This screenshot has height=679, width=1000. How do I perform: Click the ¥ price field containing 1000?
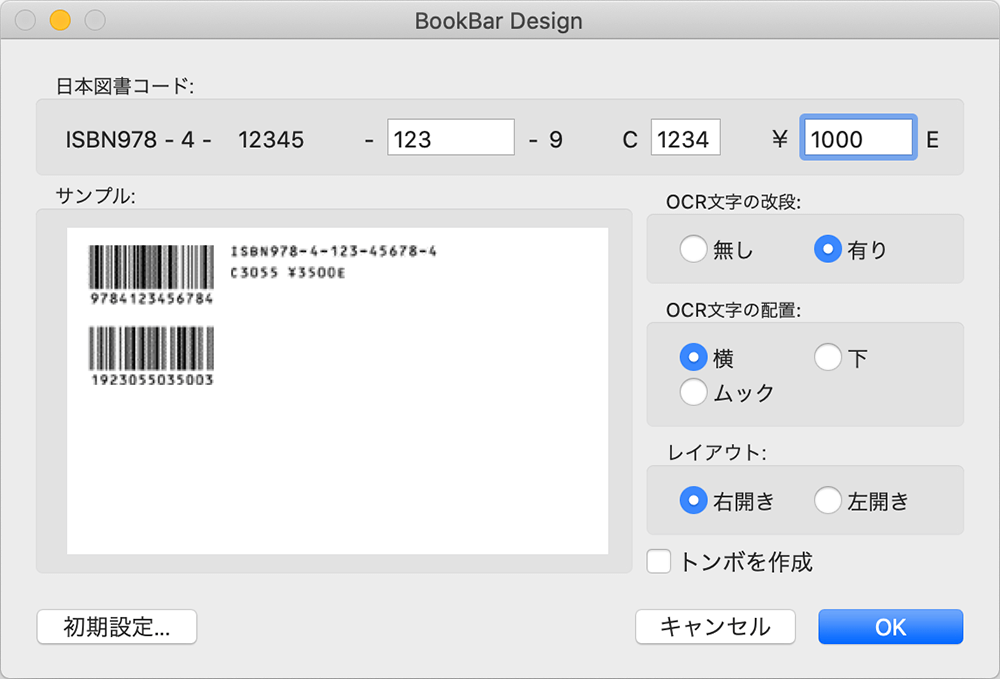point(857,137)
